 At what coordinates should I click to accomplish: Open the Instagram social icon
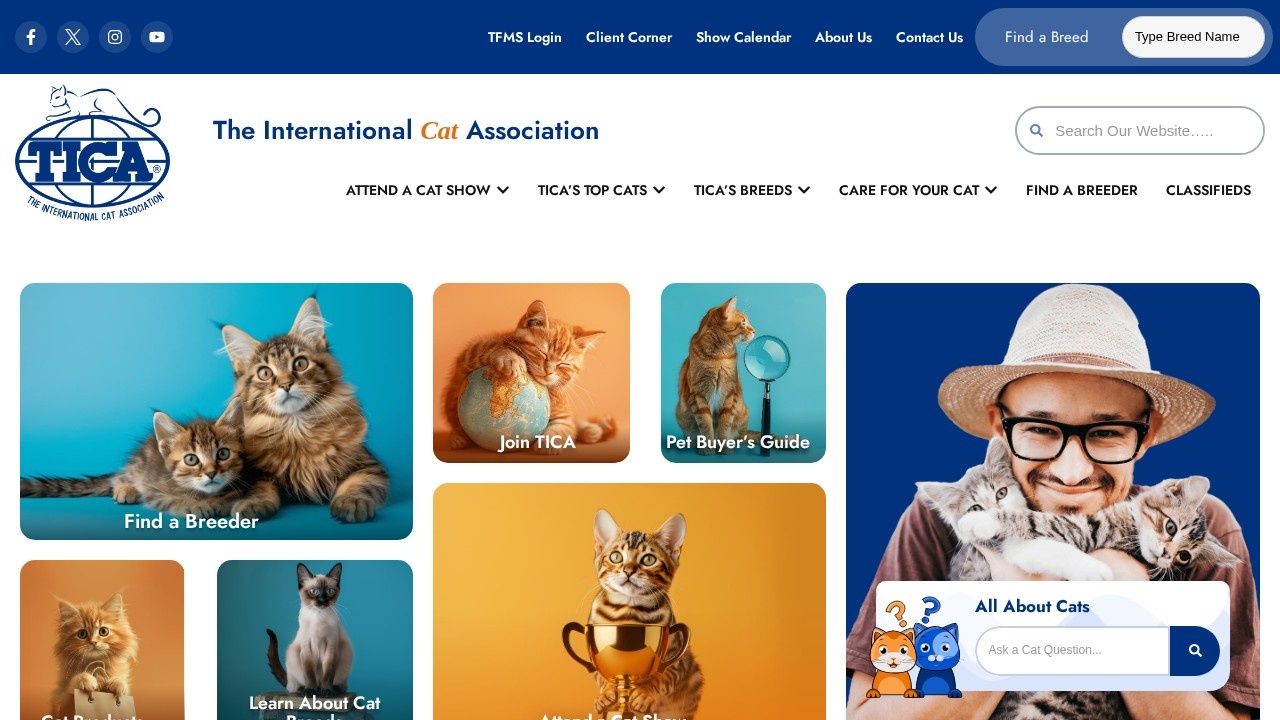click(115, 37)
